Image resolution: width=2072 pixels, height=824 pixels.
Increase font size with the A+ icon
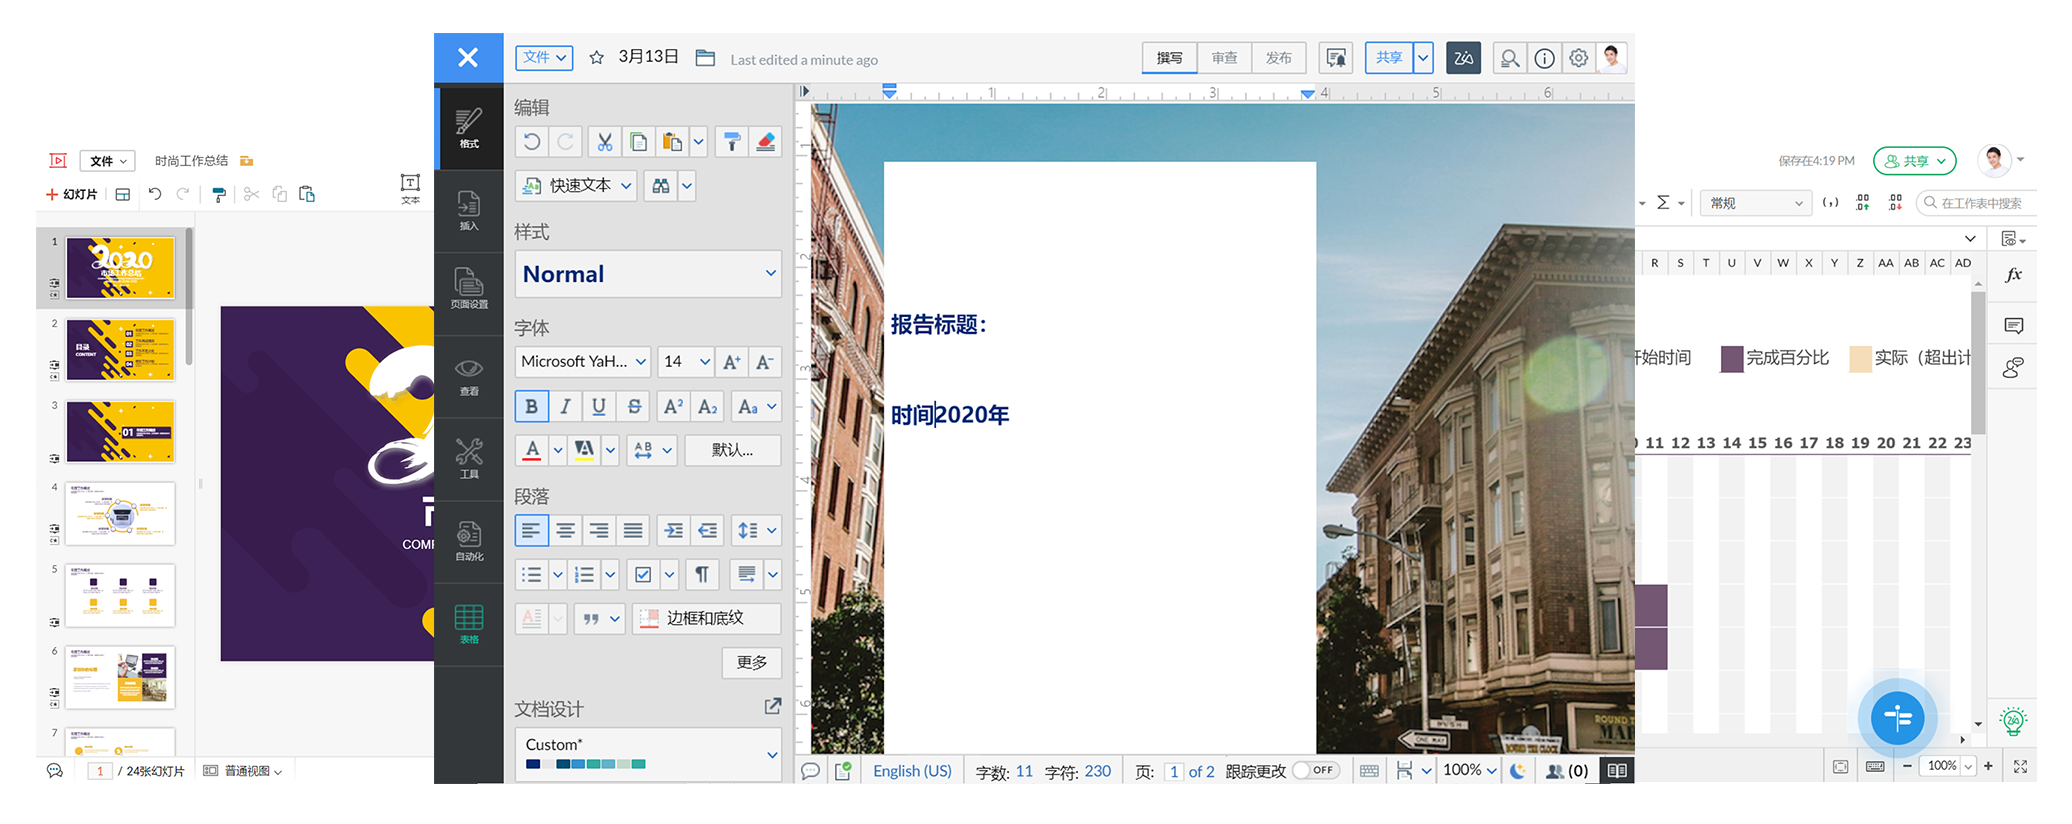click(732, 362)
